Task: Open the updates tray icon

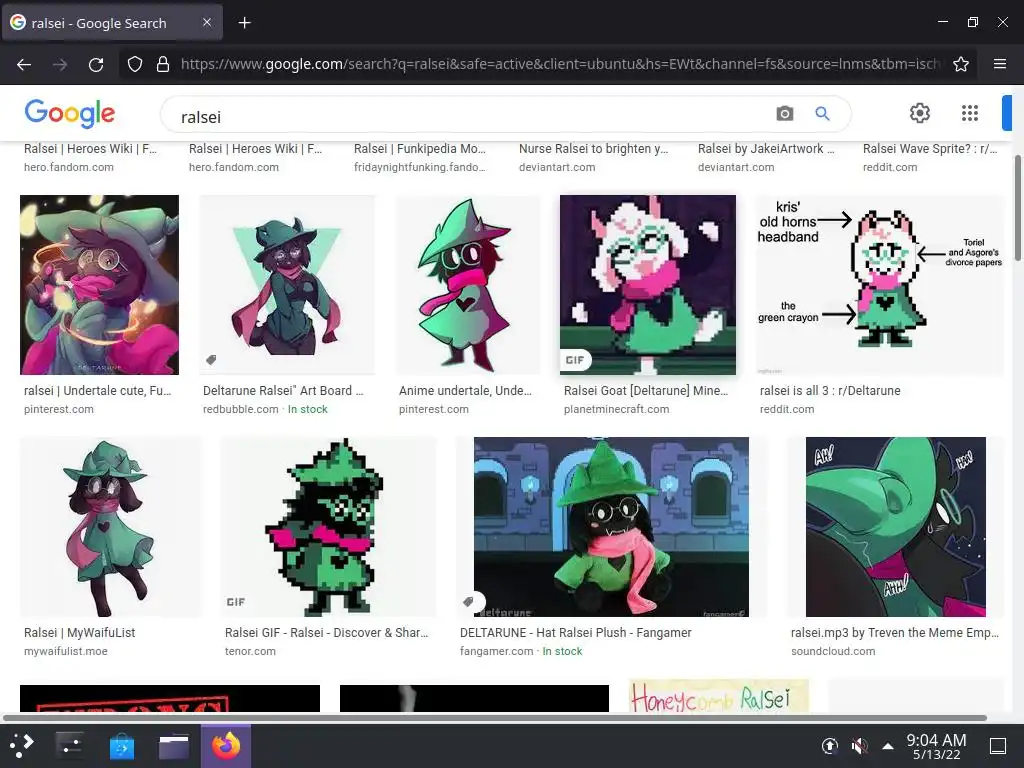Action: tap(829, 745)
